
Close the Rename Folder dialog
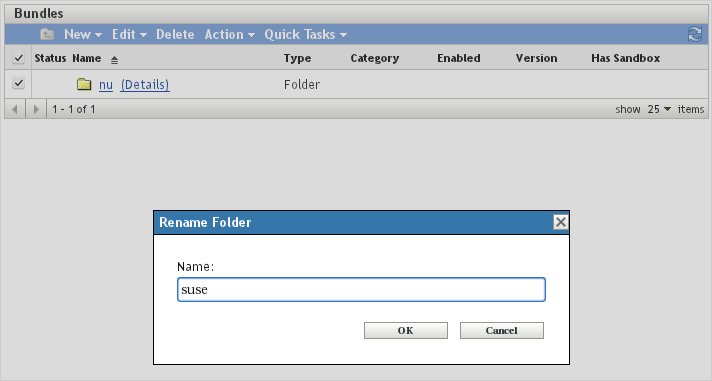coord(561,222)
